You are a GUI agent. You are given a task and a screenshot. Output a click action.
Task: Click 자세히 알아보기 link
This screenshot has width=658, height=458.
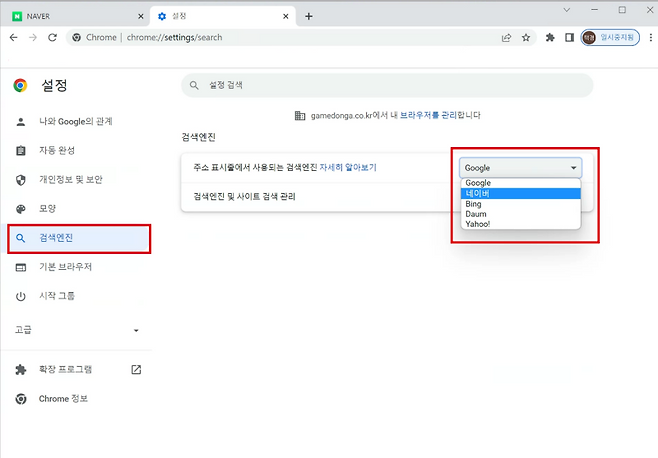[348, 167]
